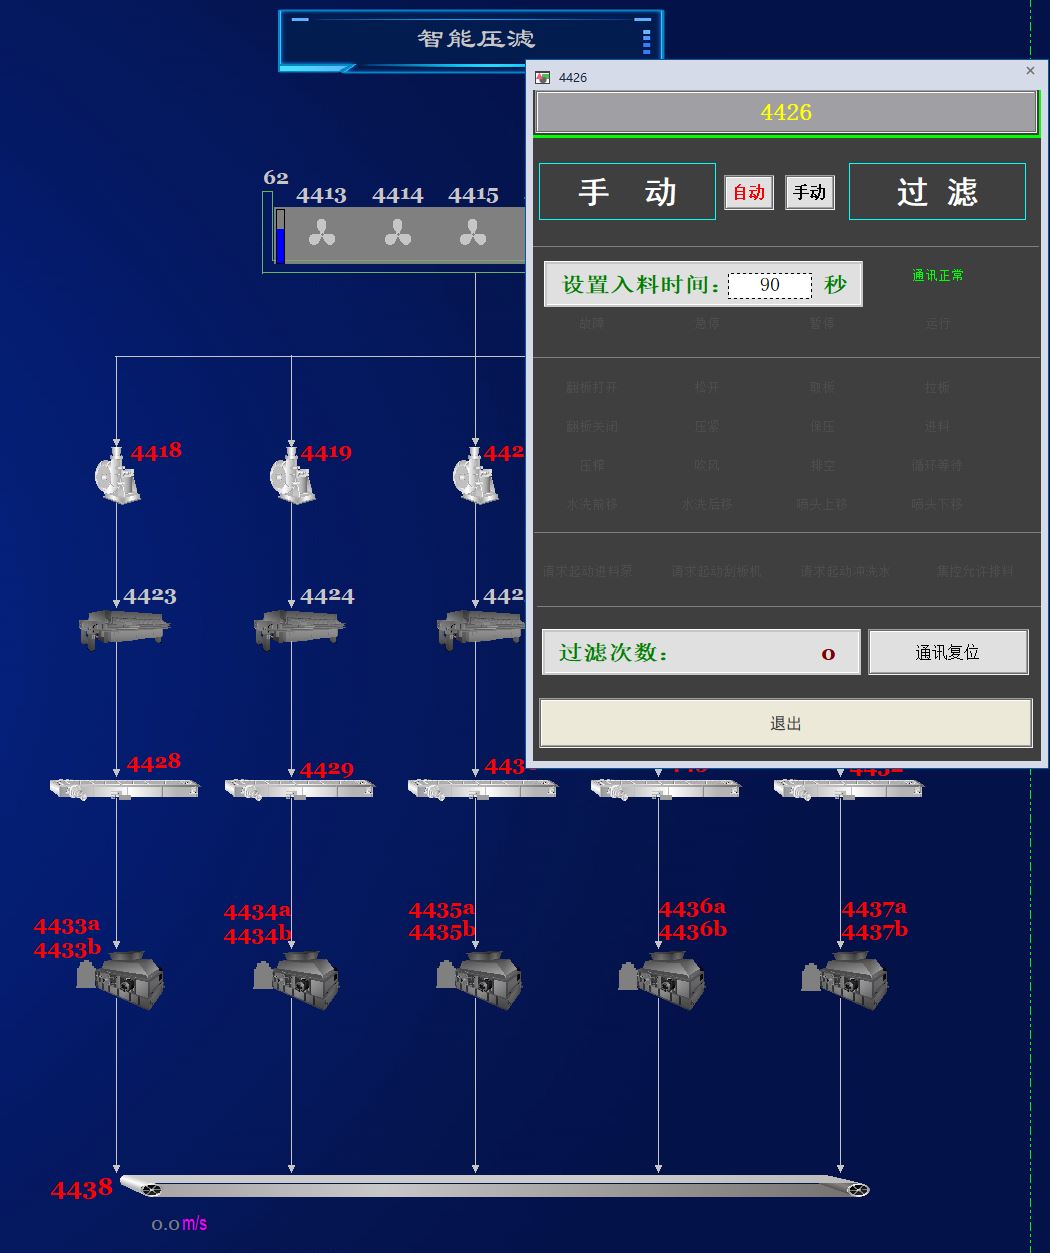This screenshot has width=1050, height=1253.
Task: Click agitator fan icon 4413
Action: (322, 234)
